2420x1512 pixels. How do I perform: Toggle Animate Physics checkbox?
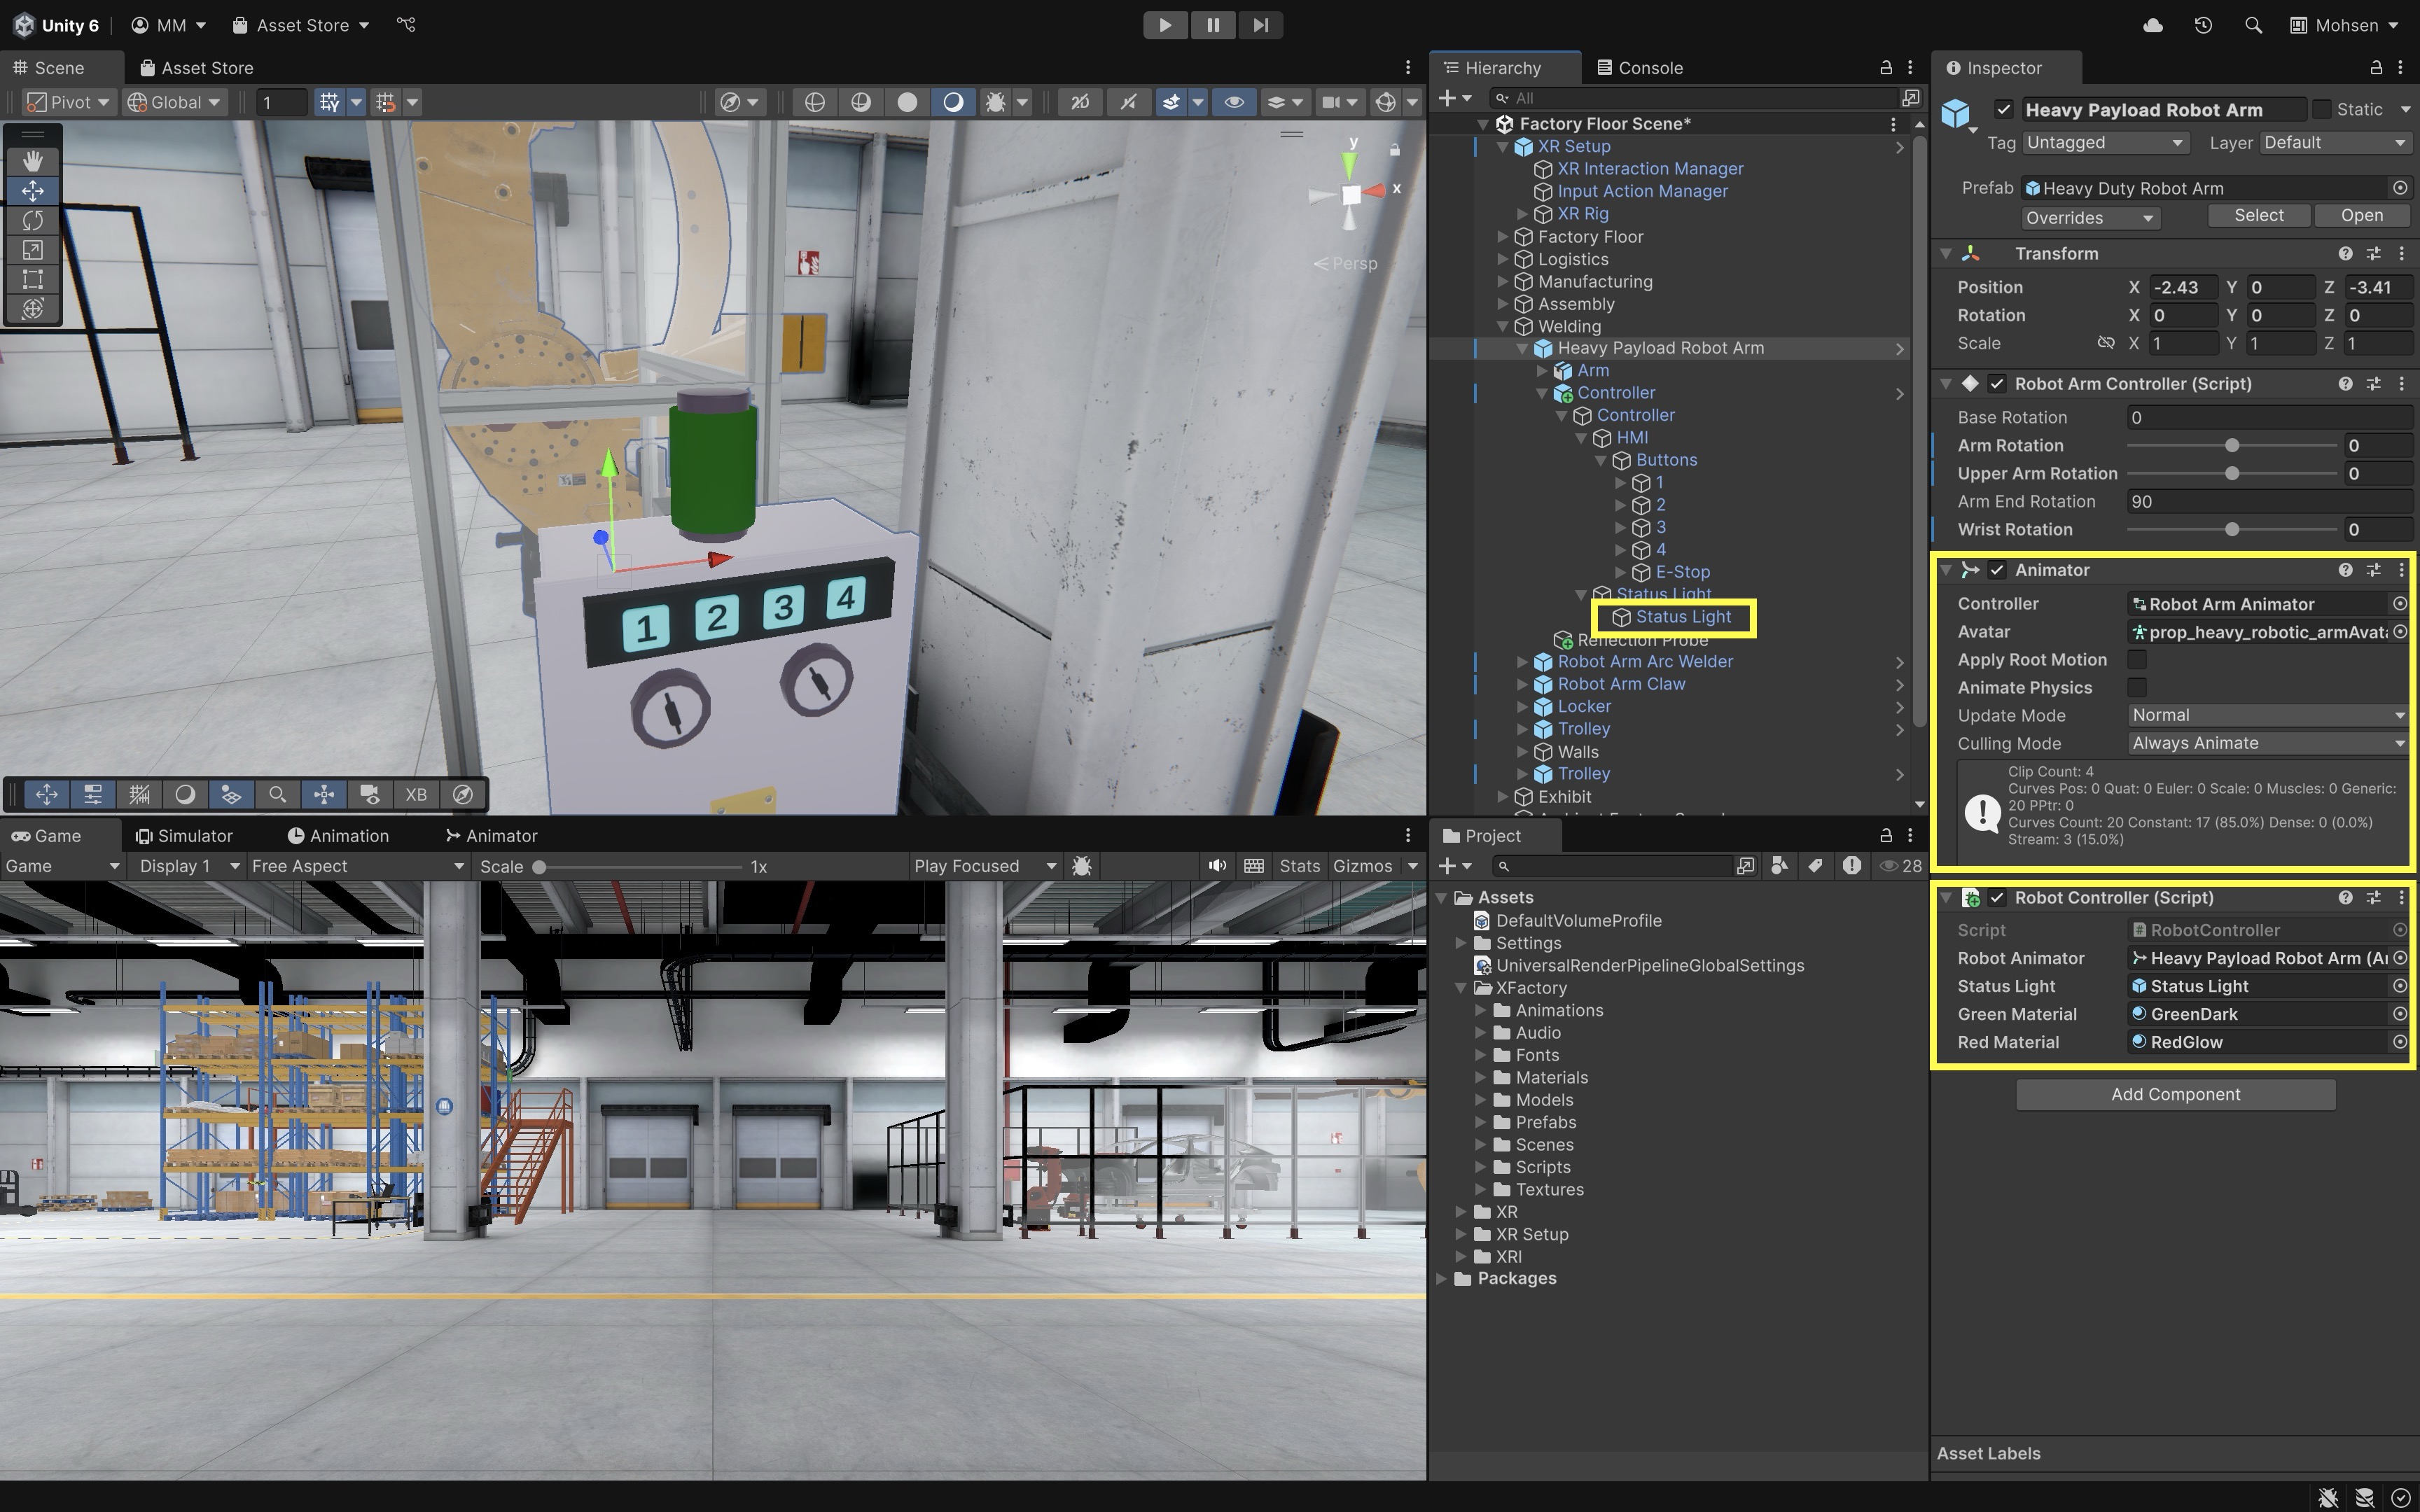[2137, 688]
